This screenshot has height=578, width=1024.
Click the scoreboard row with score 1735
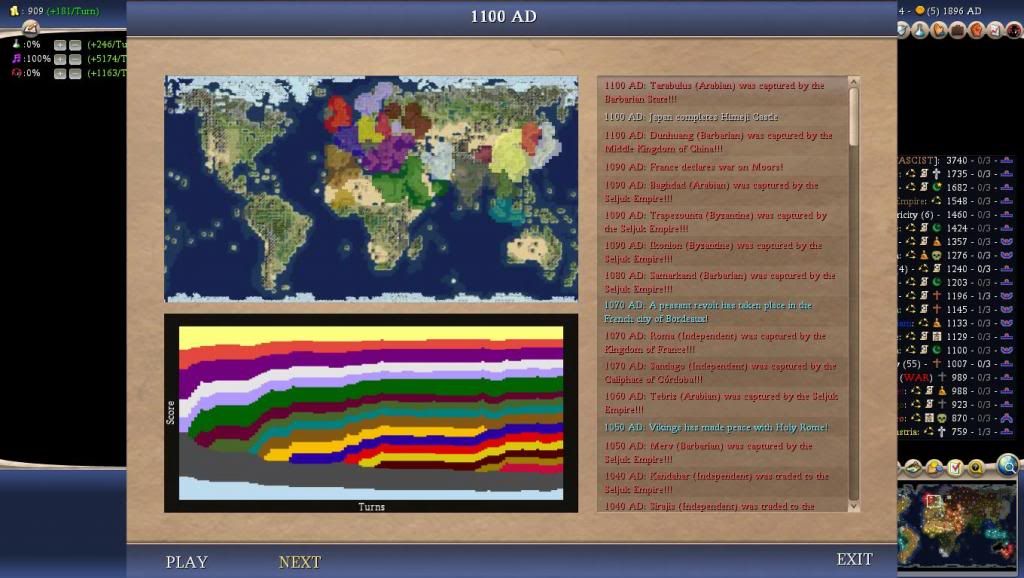click(955, 174)
